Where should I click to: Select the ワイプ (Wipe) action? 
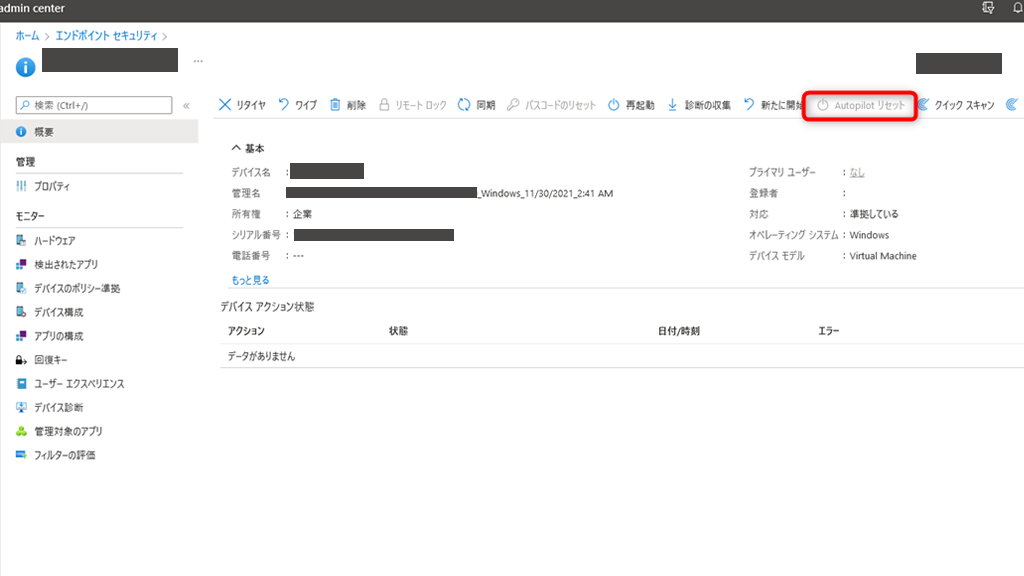pos(299,103)
